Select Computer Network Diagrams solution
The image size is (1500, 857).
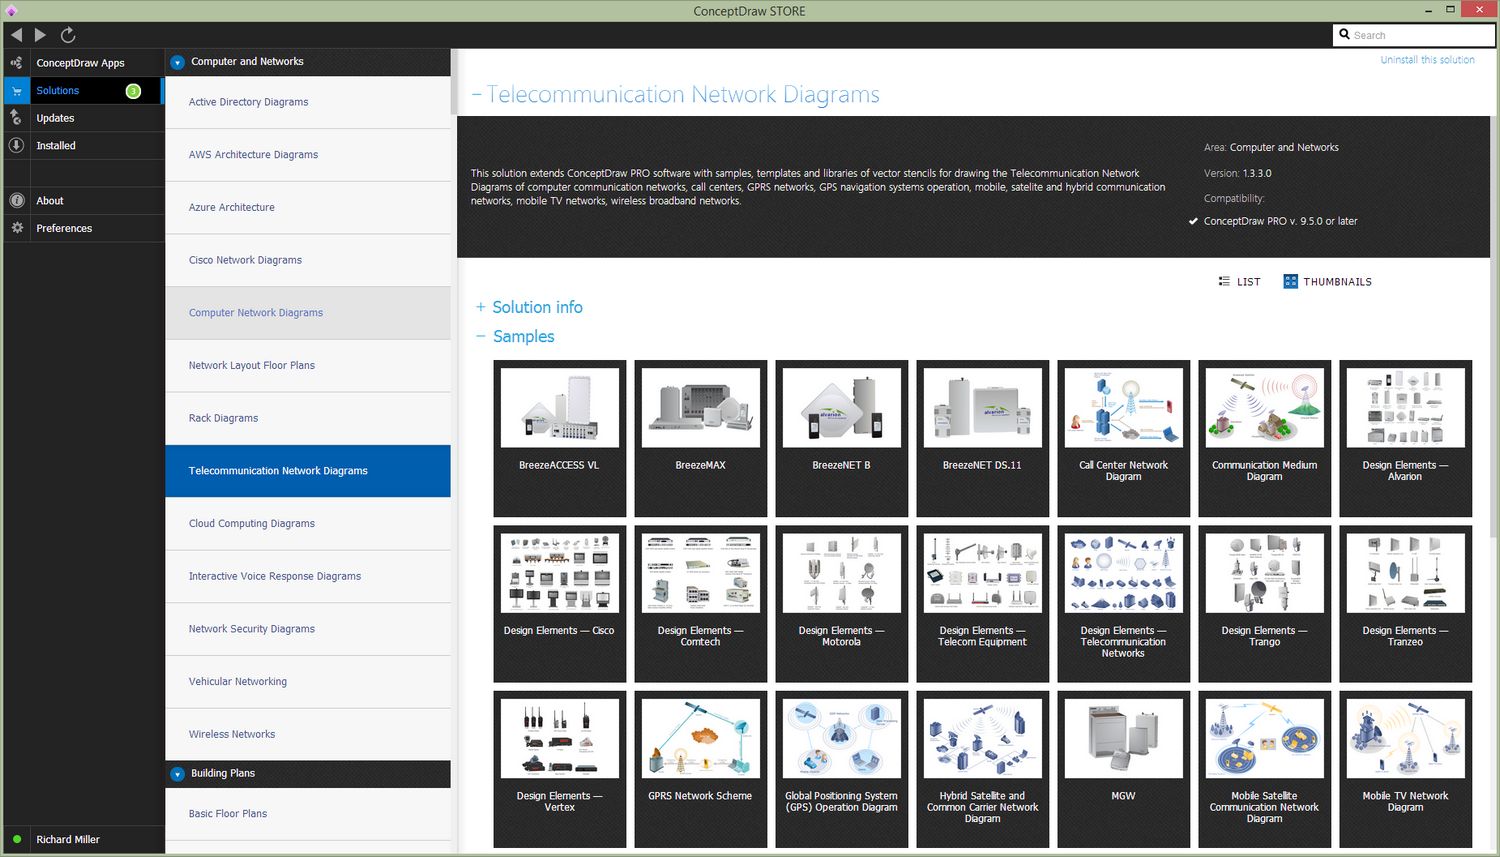308,313
